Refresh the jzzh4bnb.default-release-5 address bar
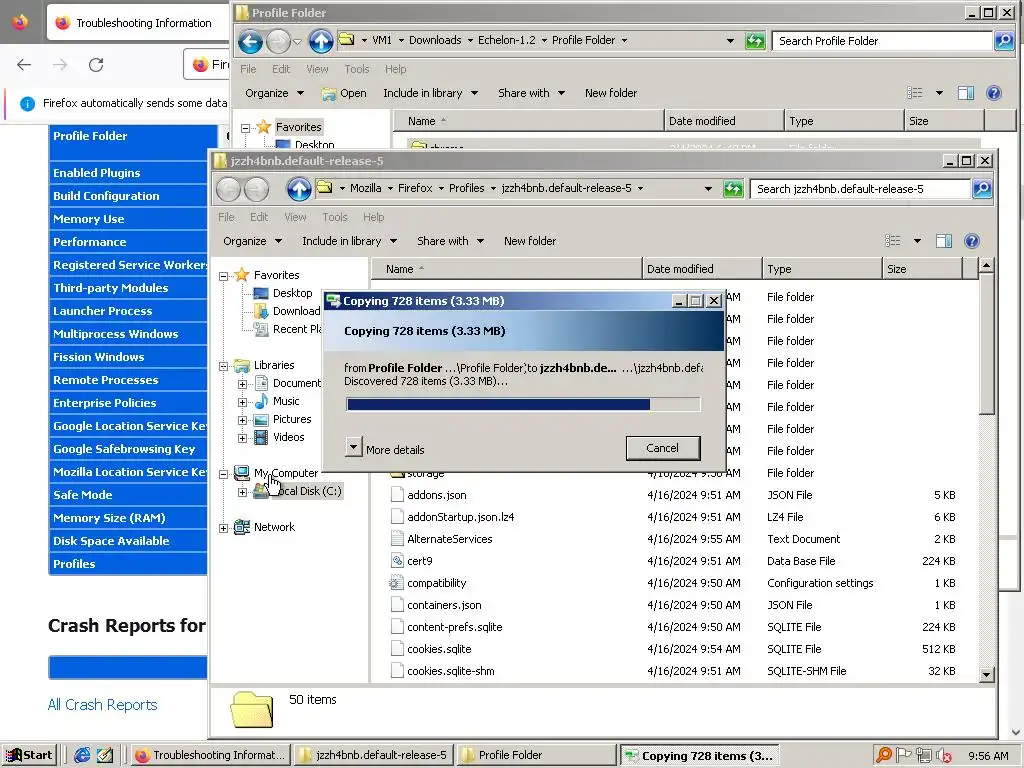This screenshot has height=768, width=1024. [x=733, y=189]
